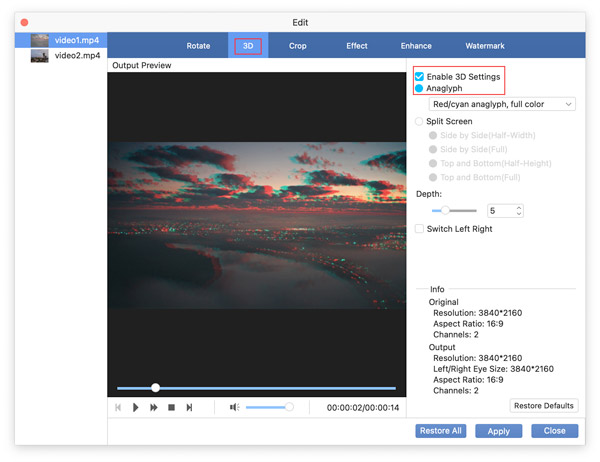The height and width of the screenshot is (462, 600).
Task: Click the Restore Defaults button
Action: [x=544, y=406]
